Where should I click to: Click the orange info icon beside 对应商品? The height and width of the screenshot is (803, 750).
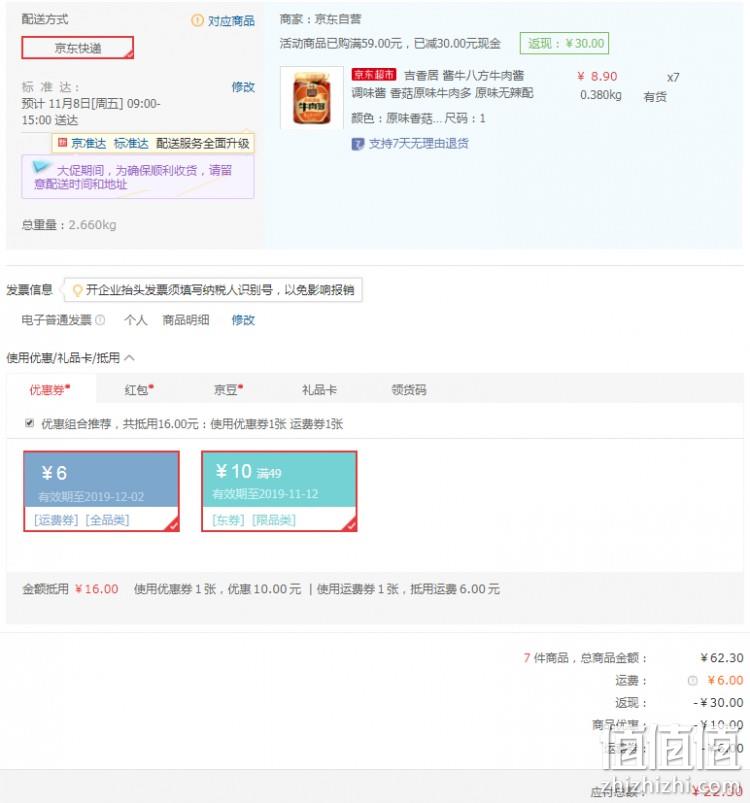tap(197, 20)
